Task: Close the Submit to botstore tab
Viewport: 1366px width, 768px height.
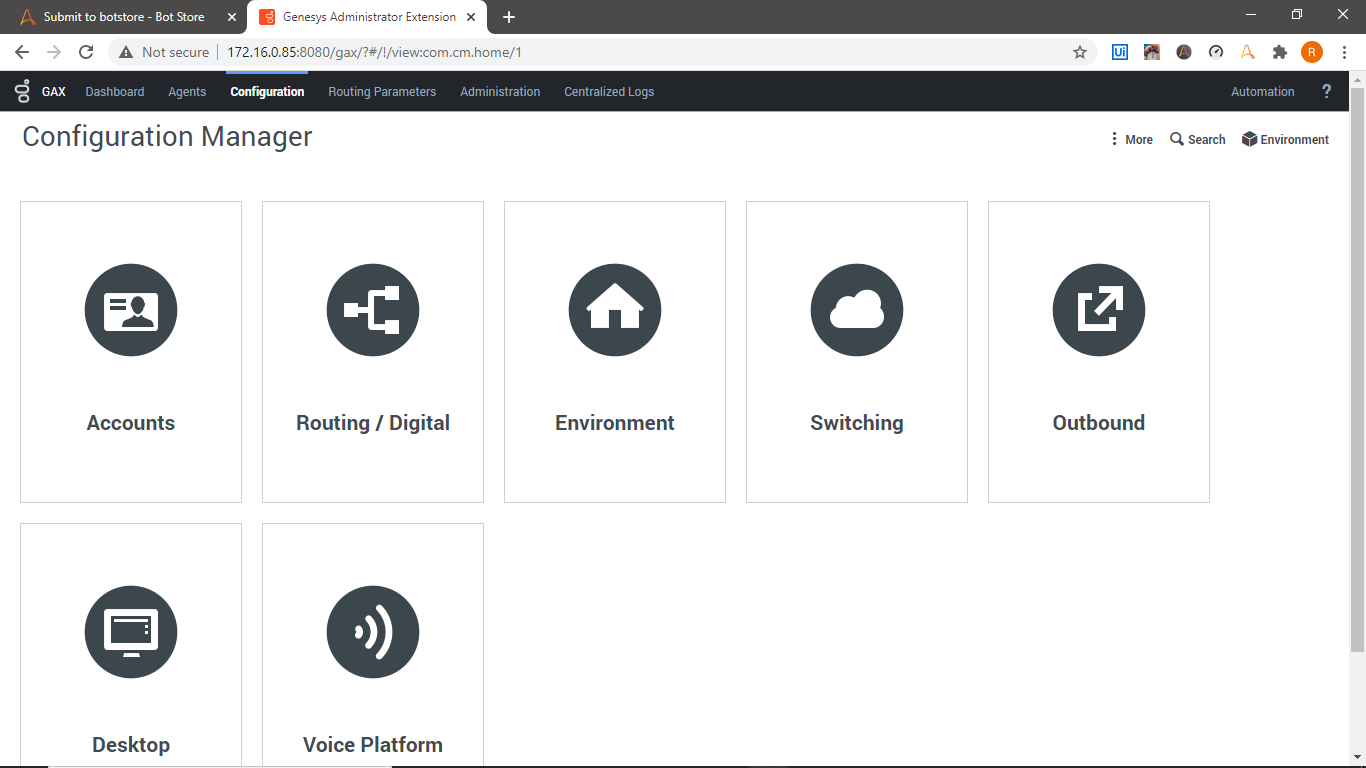Action: 231,17
